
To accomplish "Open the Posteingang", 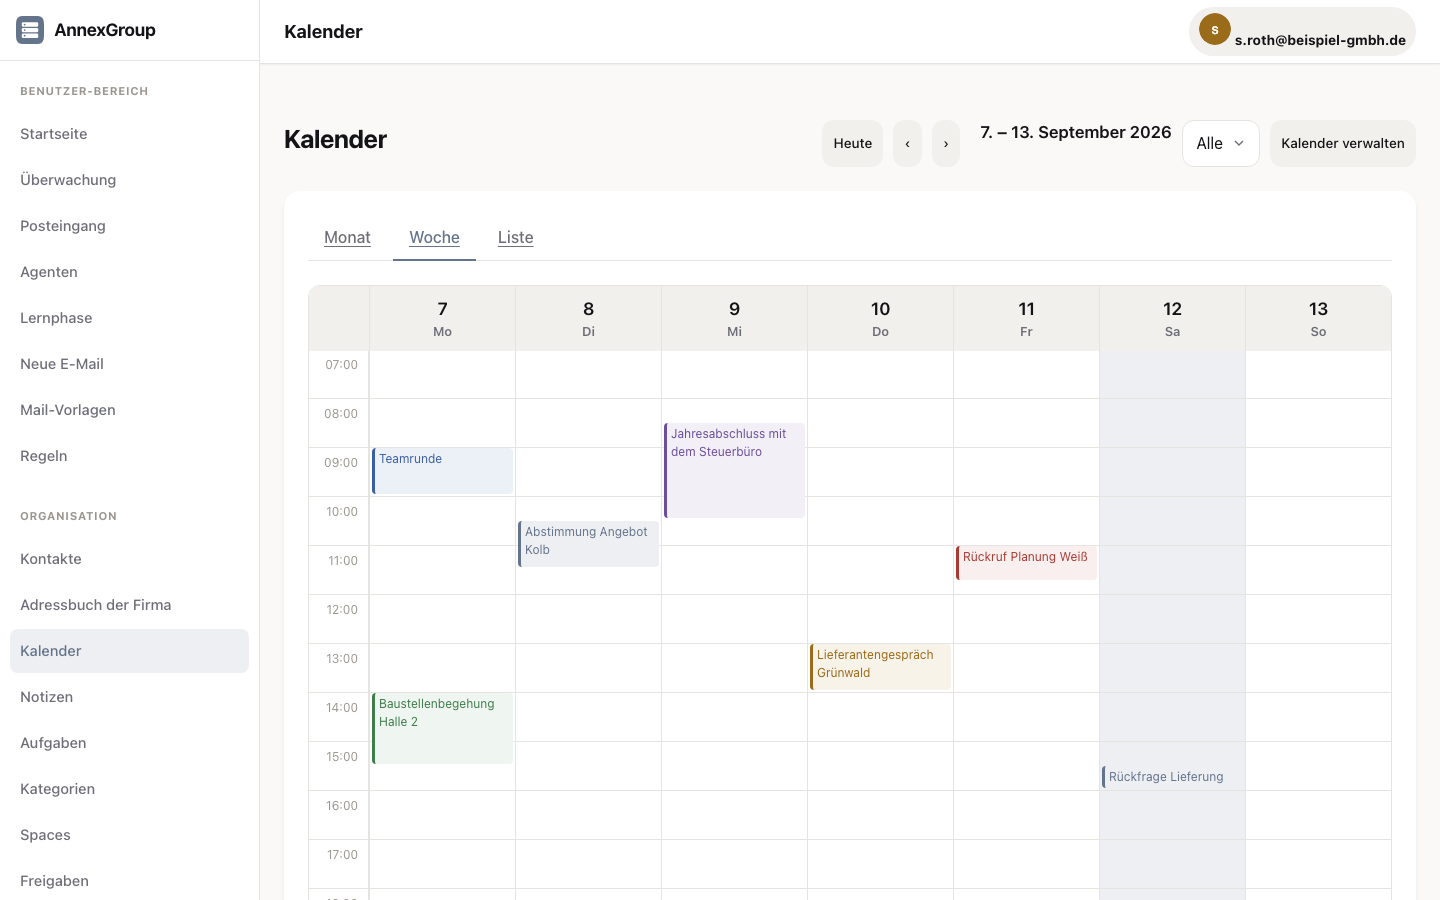I will (129, 226).
